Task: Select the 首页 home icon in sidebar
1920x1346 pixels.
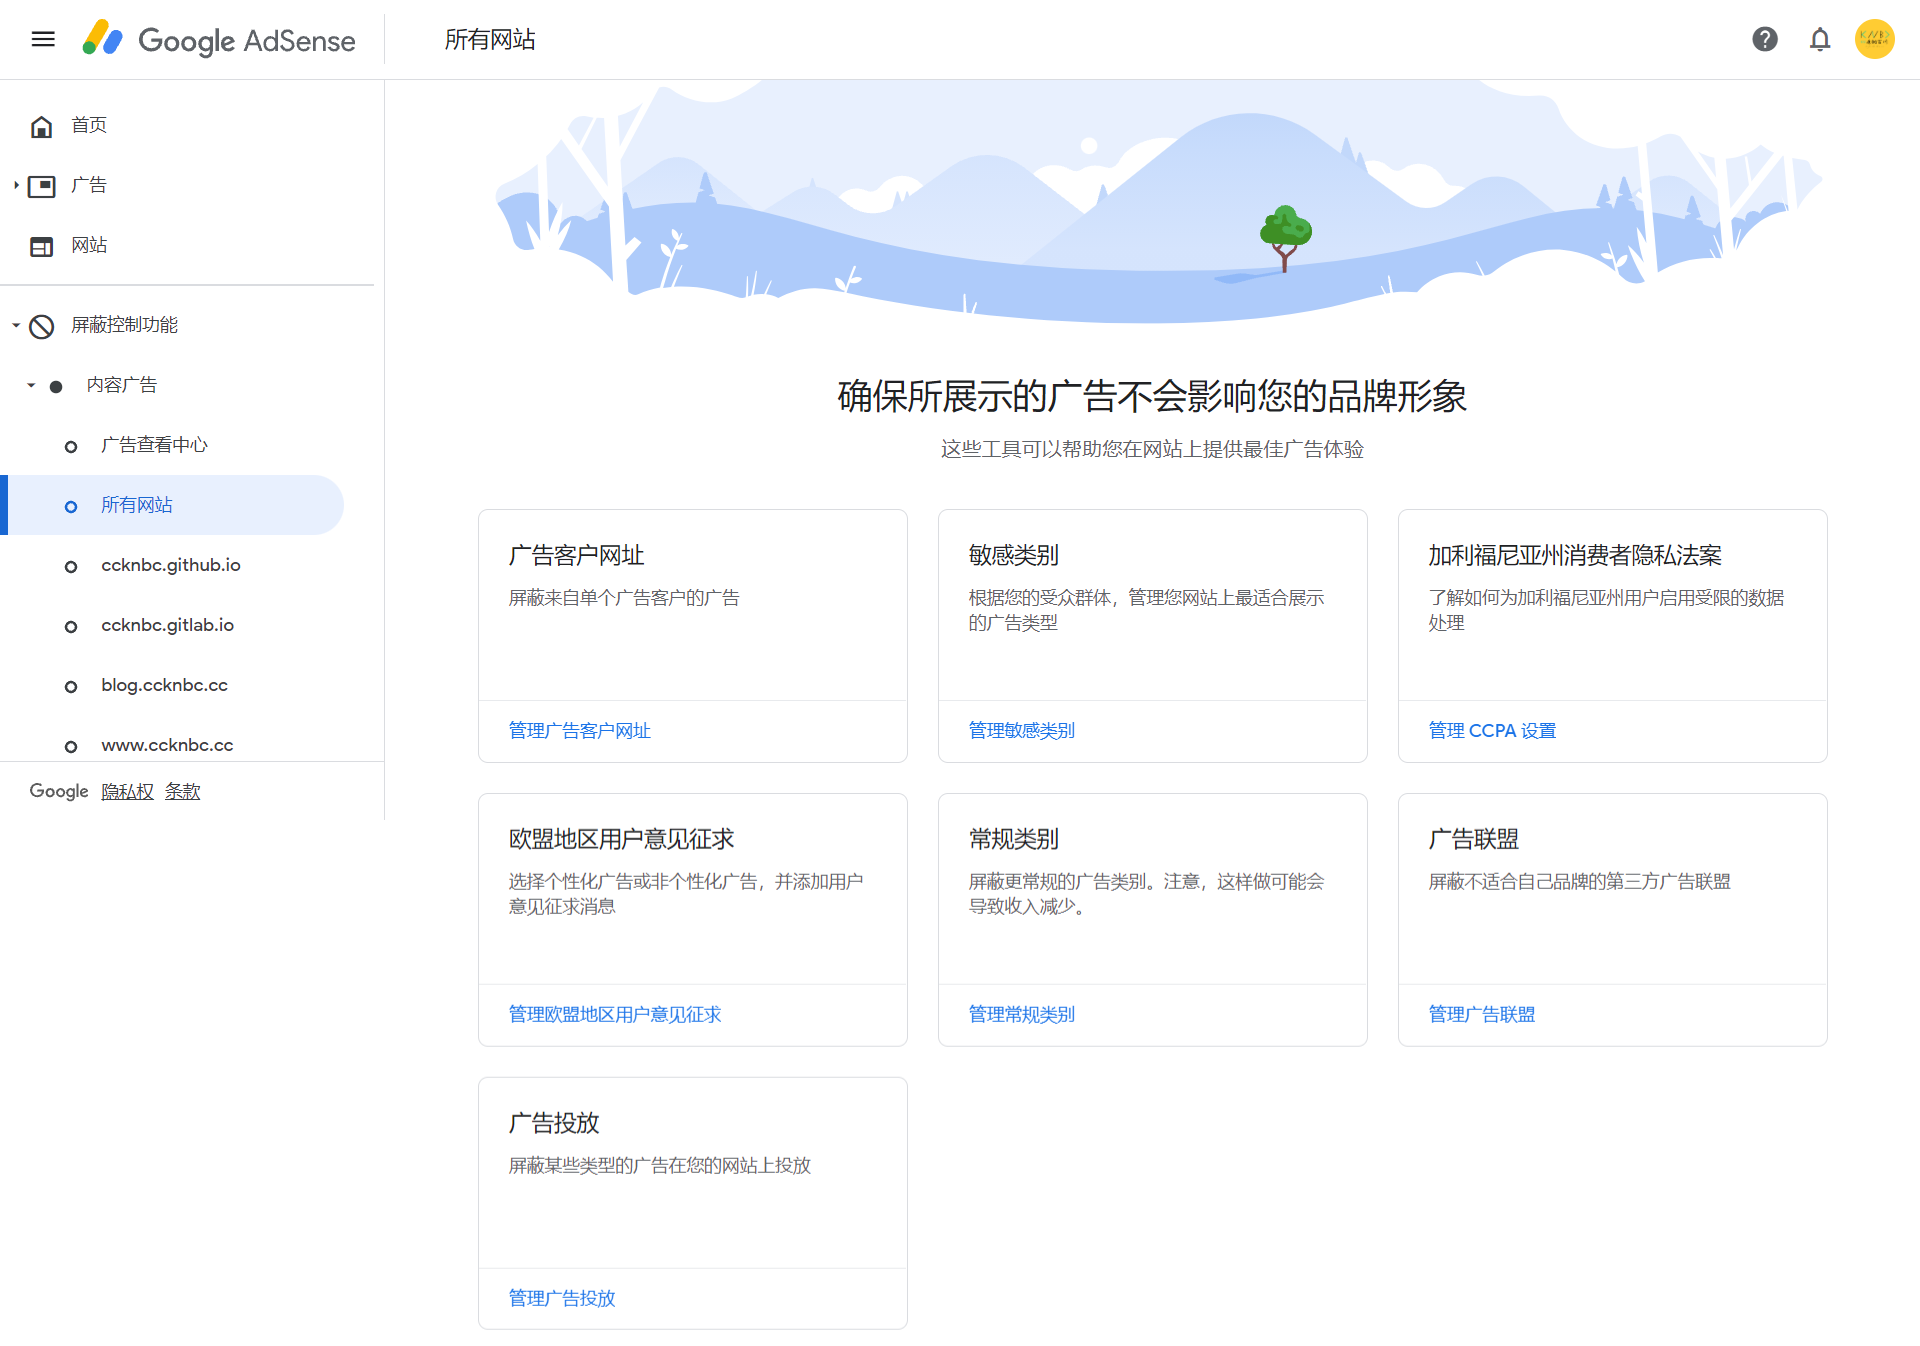Action: point(41,125)
